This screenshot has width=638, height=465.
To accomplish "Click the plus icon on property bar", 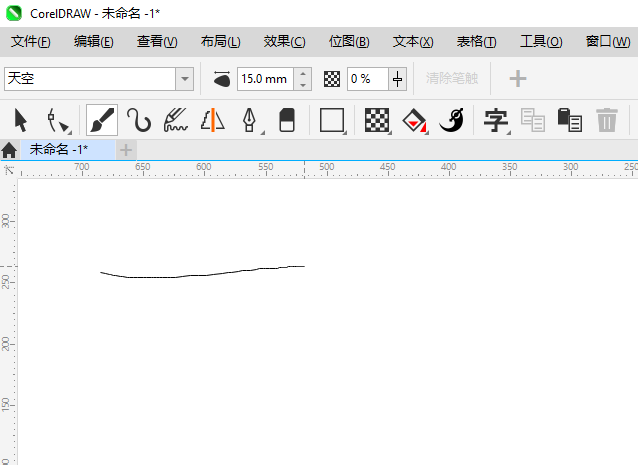I will click(518, 79).
